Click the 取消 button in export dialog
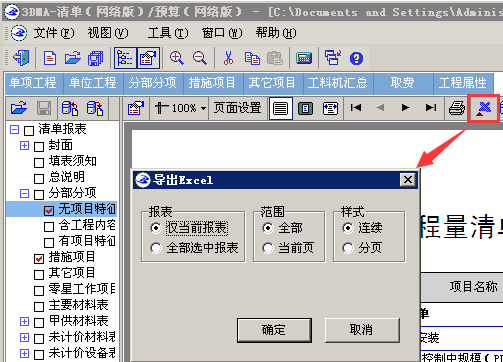This screenshot has width=503, height=362. point(362,330)
